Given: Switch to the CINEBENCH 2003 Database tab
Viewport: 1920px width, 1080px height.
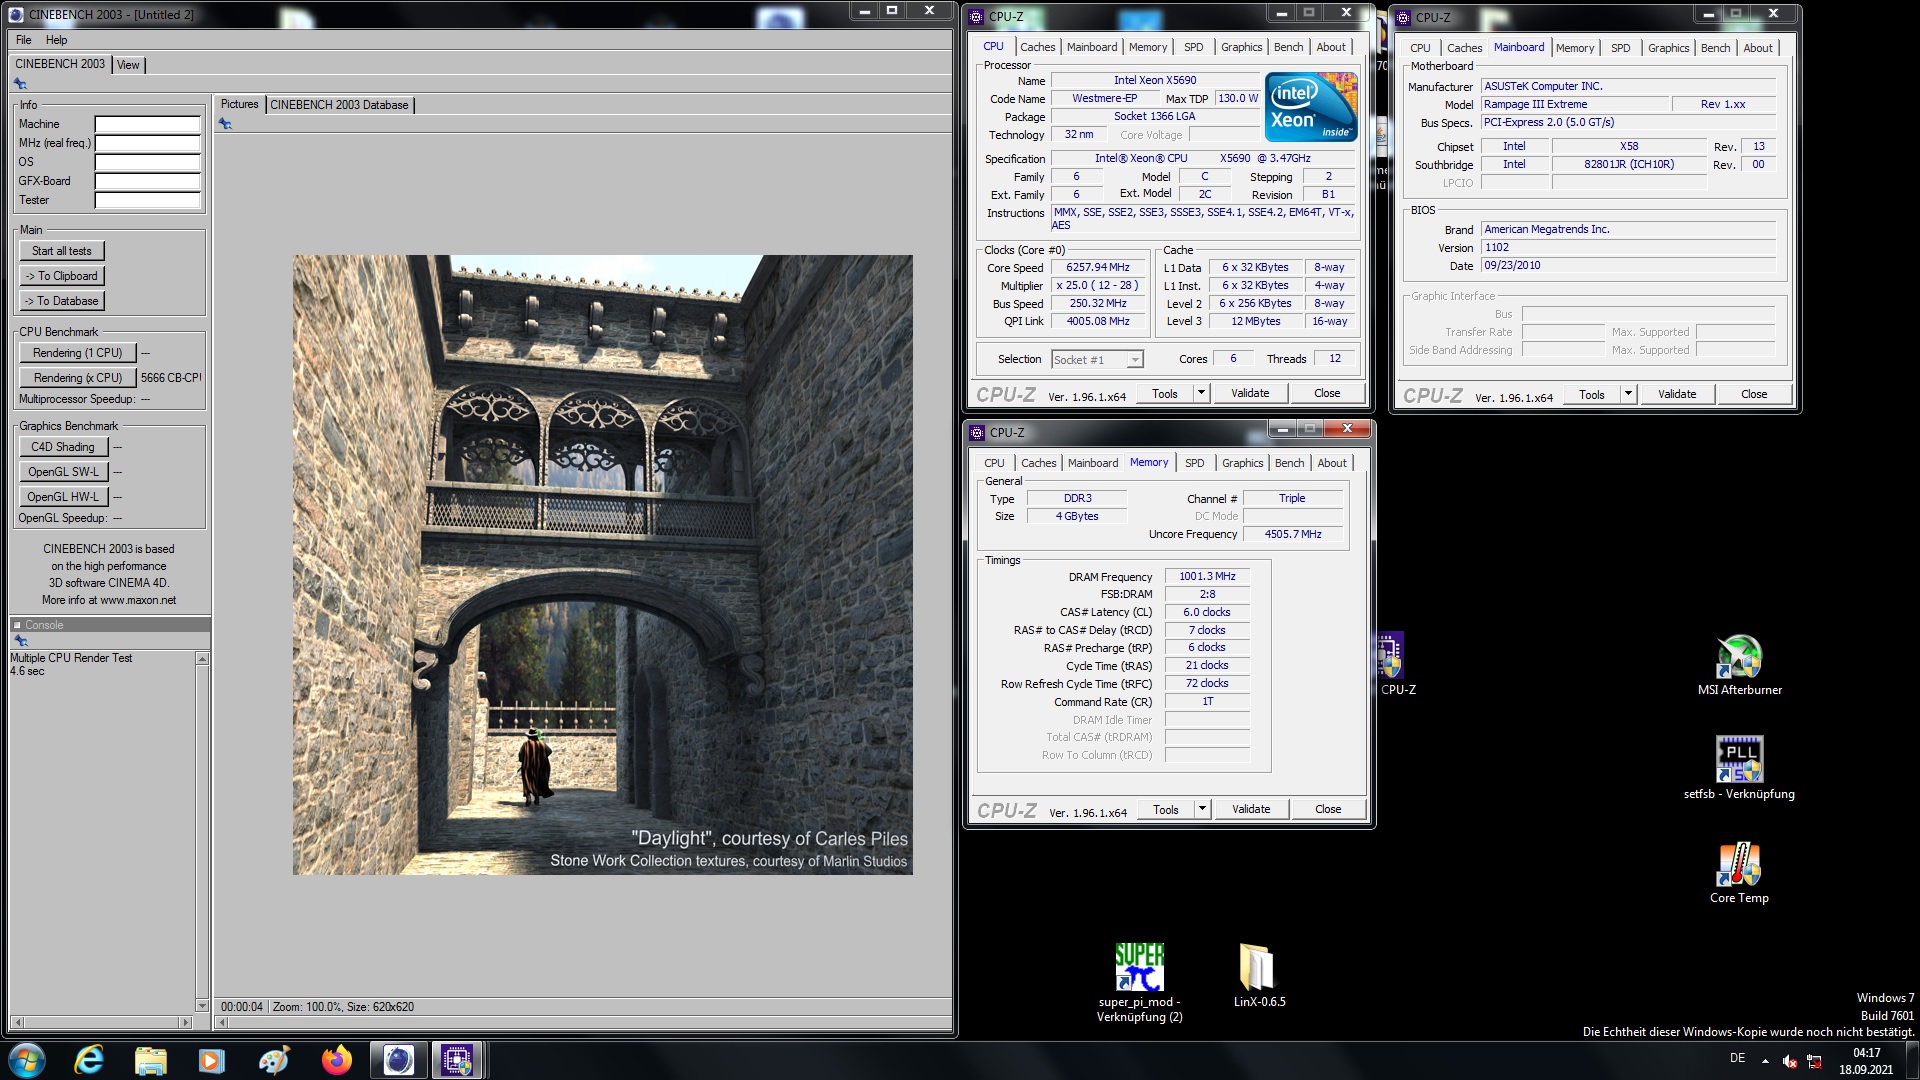Looking at the screenshot, I should point(339,105).
